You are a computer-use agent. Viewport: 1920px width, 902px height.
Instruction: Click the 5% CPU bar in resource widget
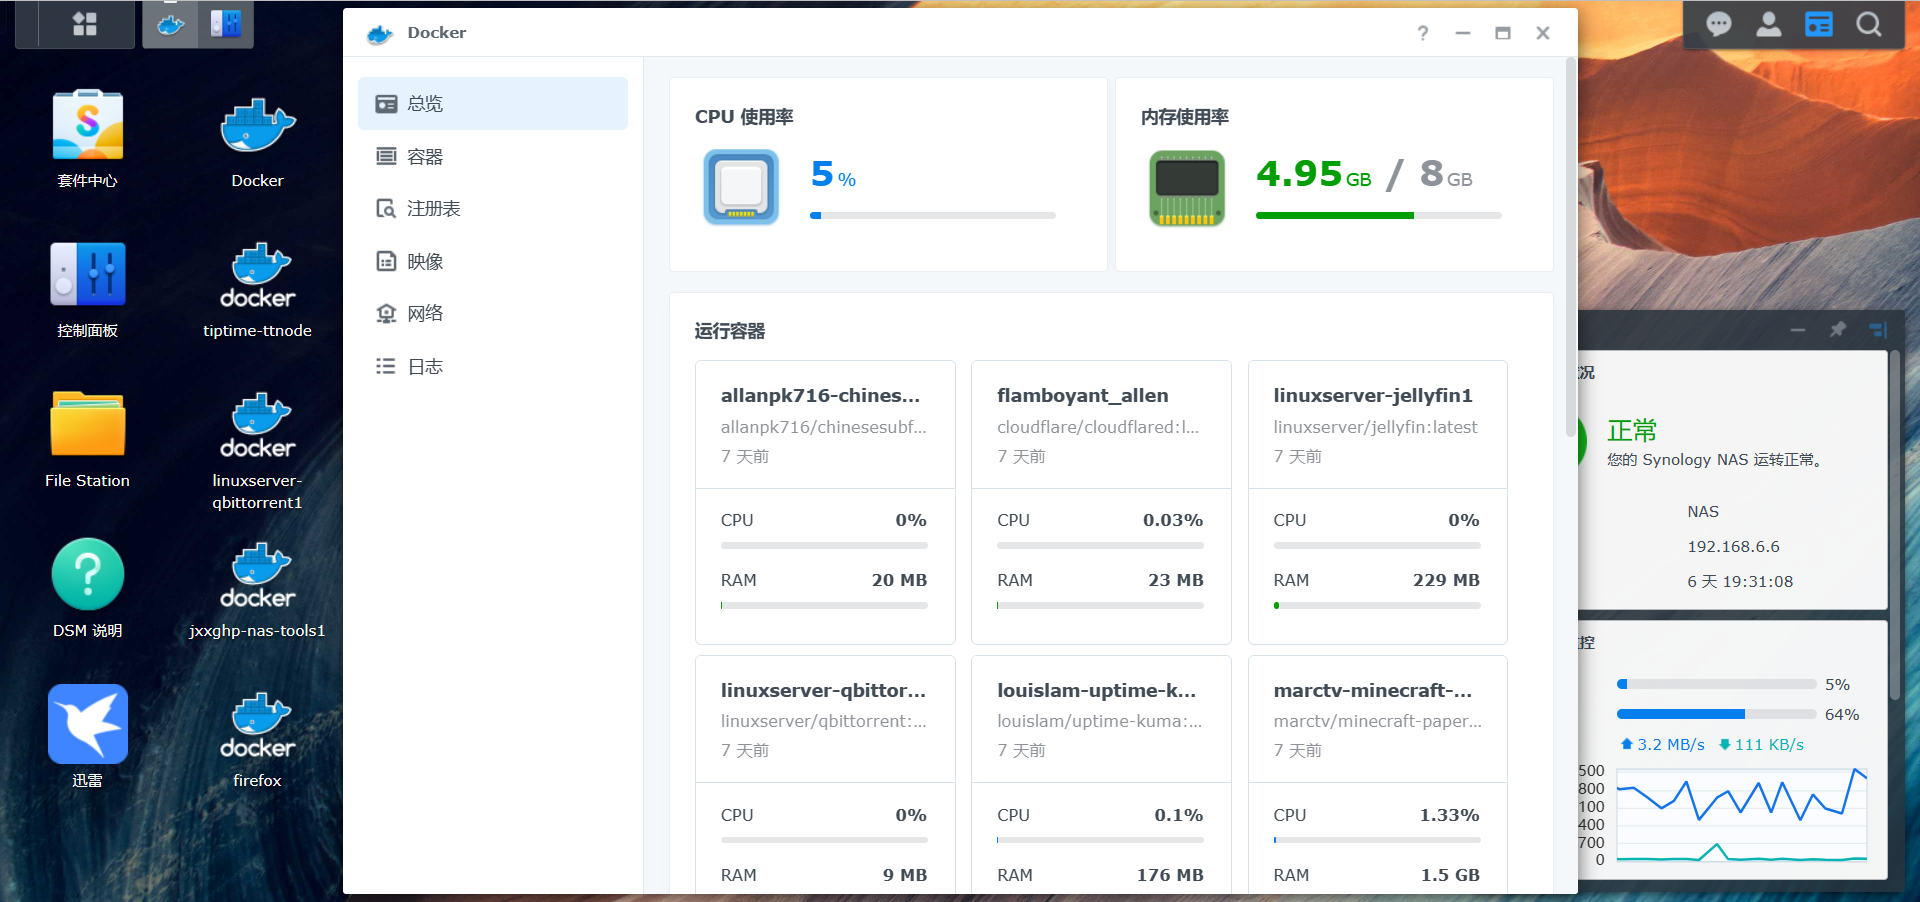pyautogui.click(x=1716, y=684)
